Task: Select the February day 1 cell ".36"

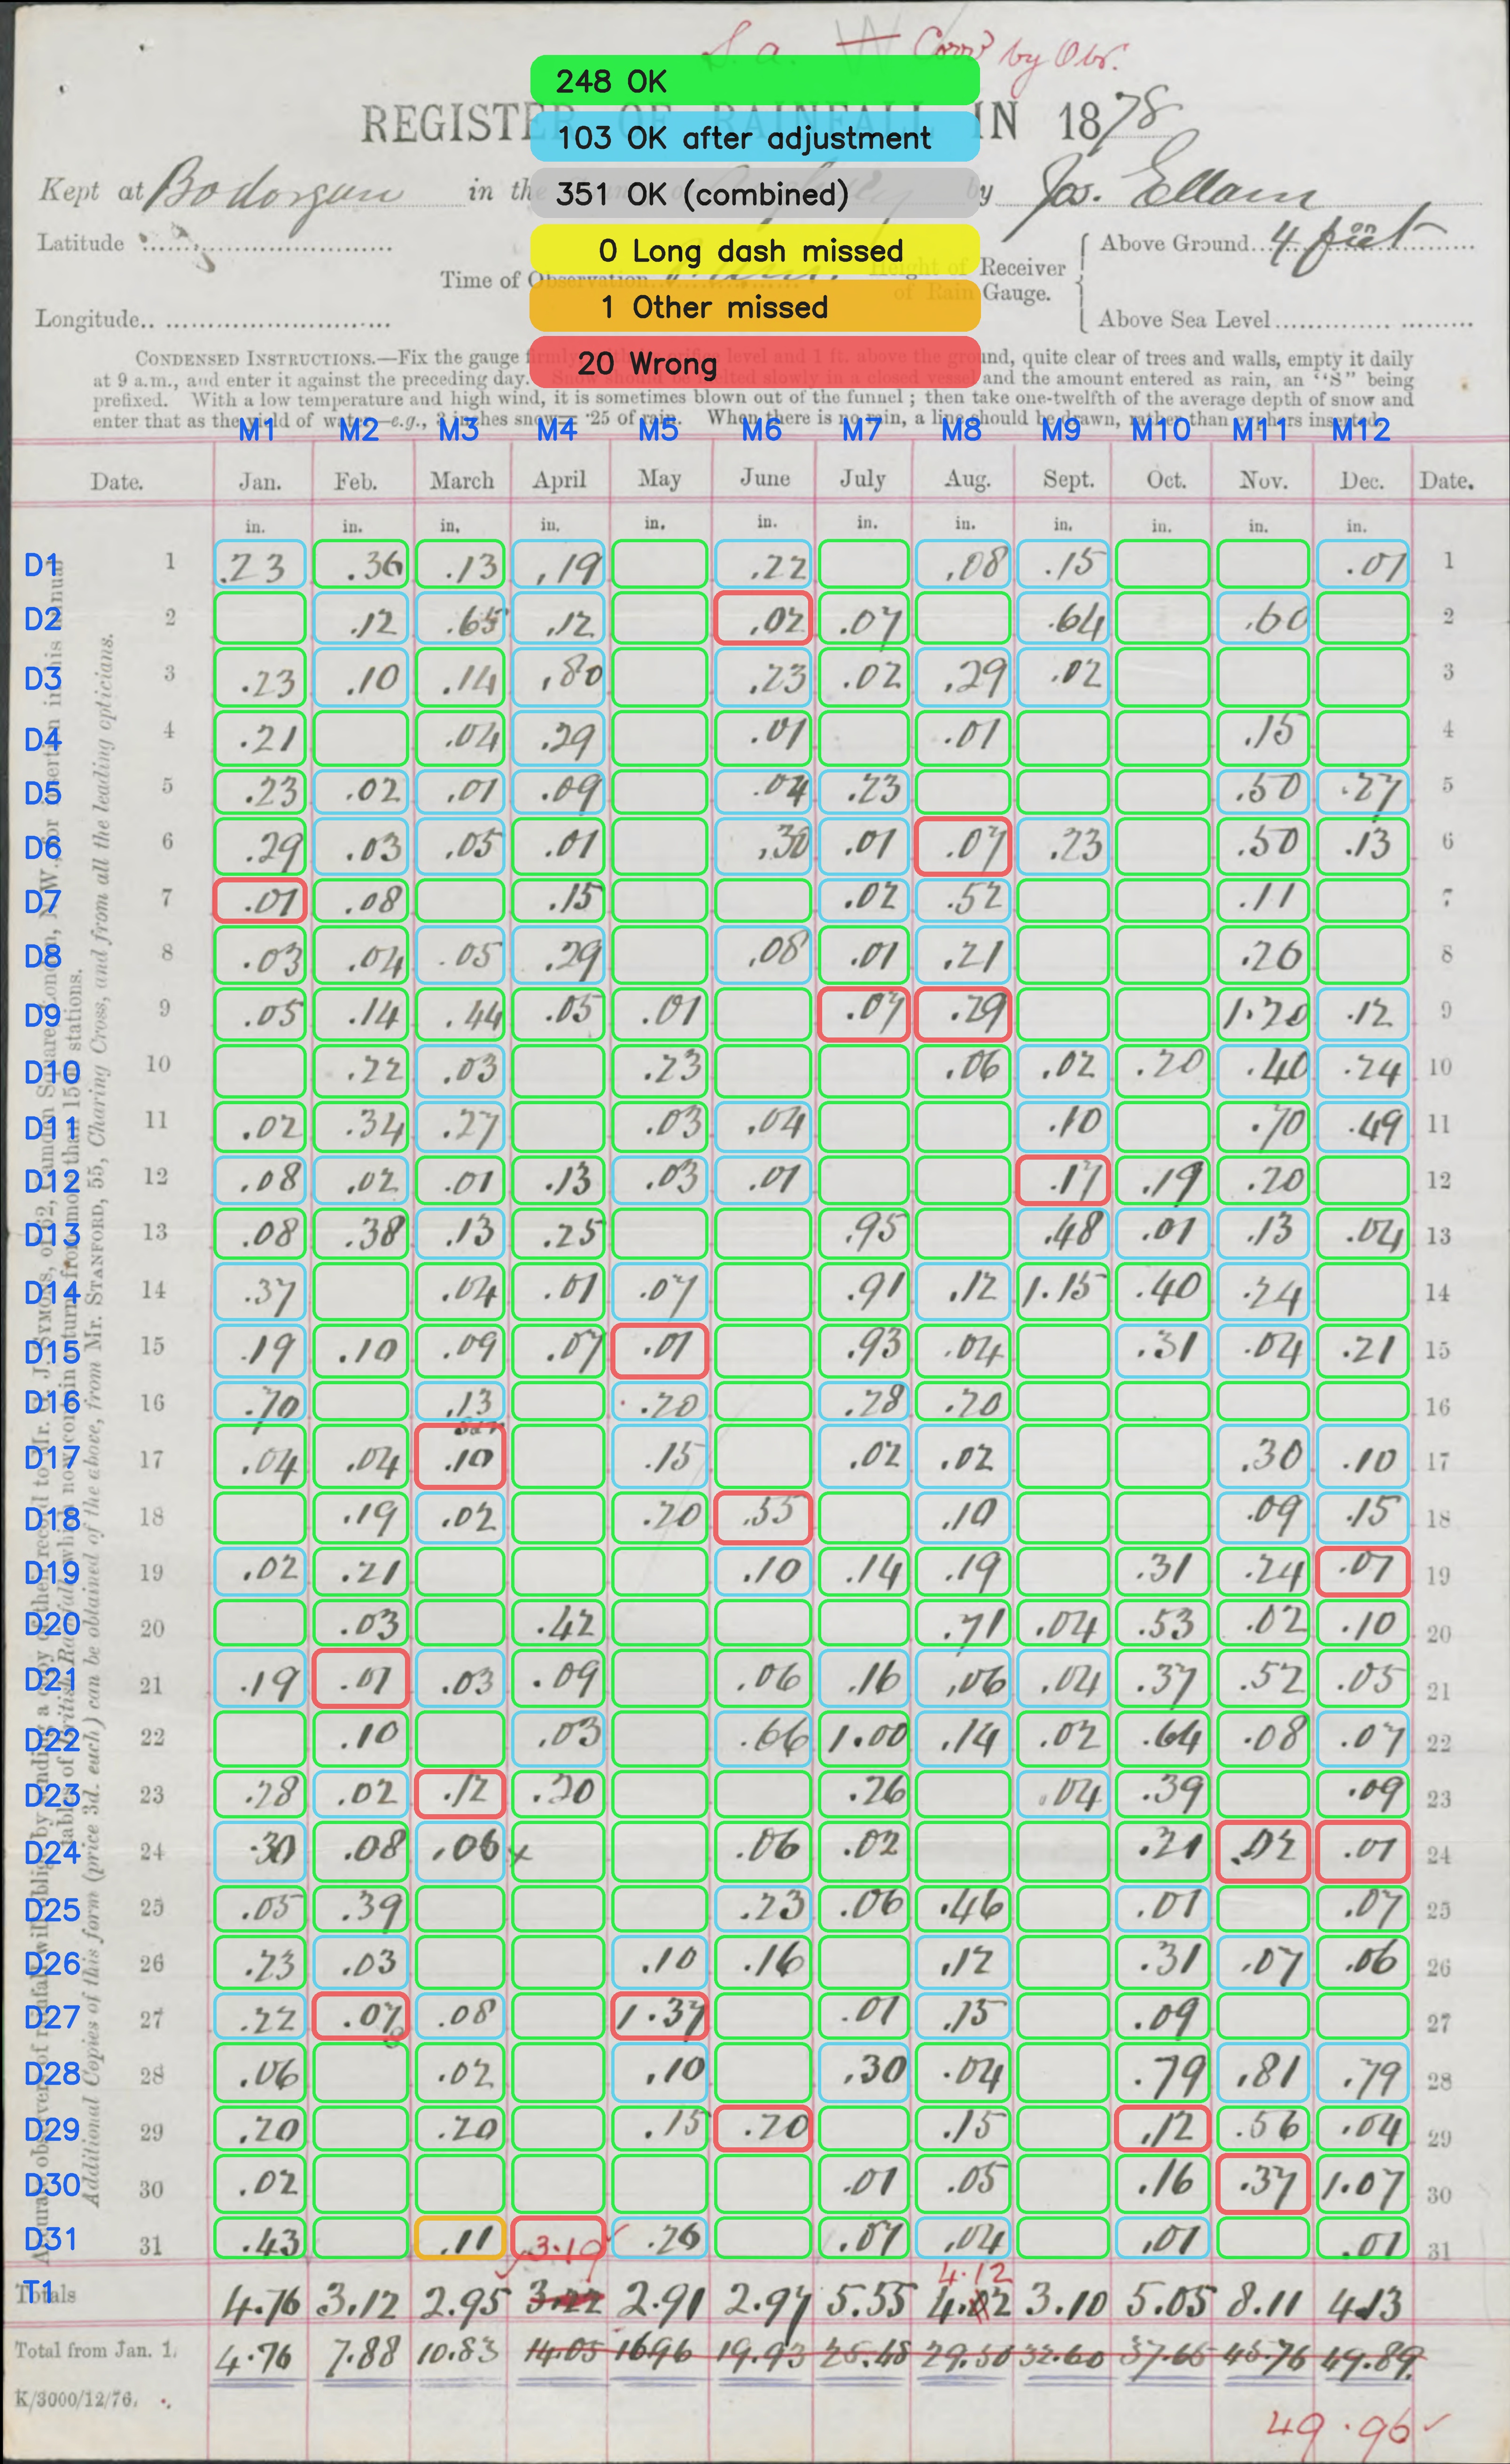Action: coord(360,565)
